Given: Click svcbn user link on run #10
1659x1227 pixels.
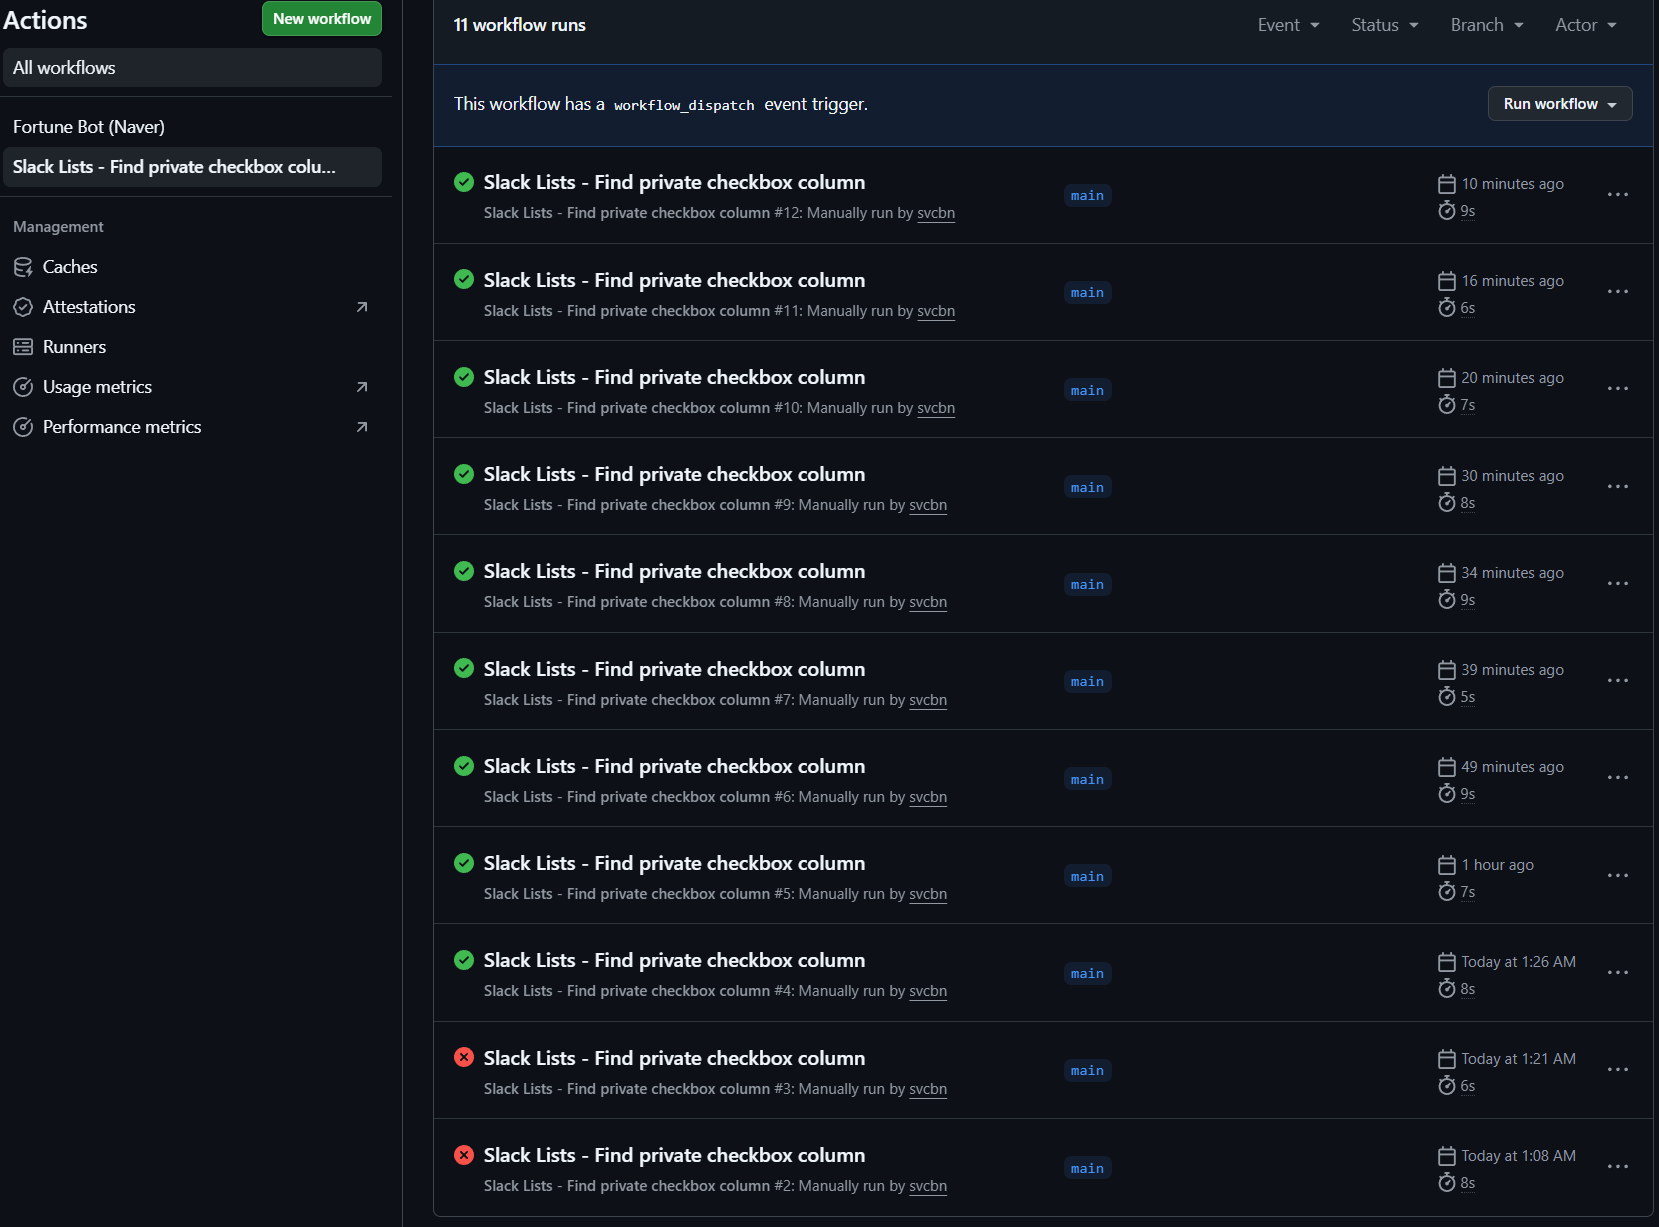Looking at the screenshot, I should [x=936, y=408].
